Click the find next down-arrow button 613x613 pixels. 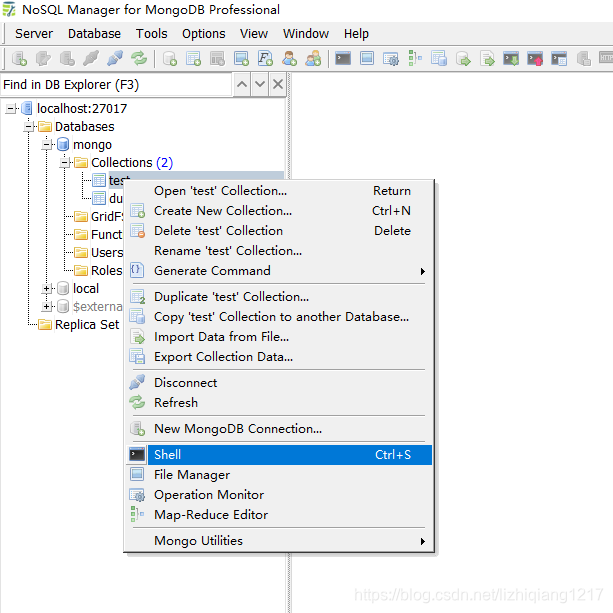pyautogui.click(x=260, y=84)
